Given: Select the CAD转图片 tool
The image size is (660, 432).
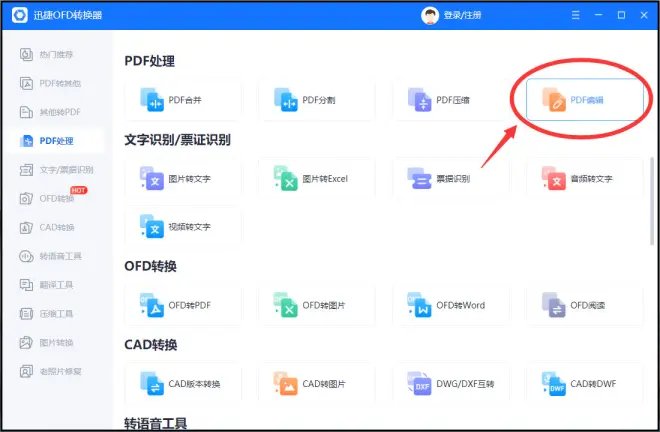Looking at the screenshot, I should pyautogui.click(x=317, y=383).
